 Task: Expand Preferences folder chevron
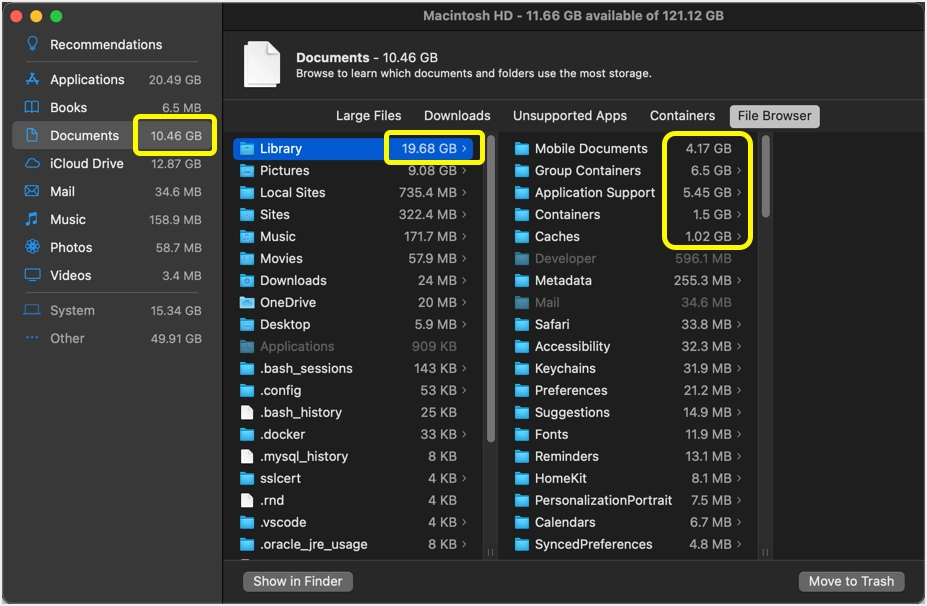[739, 390]
